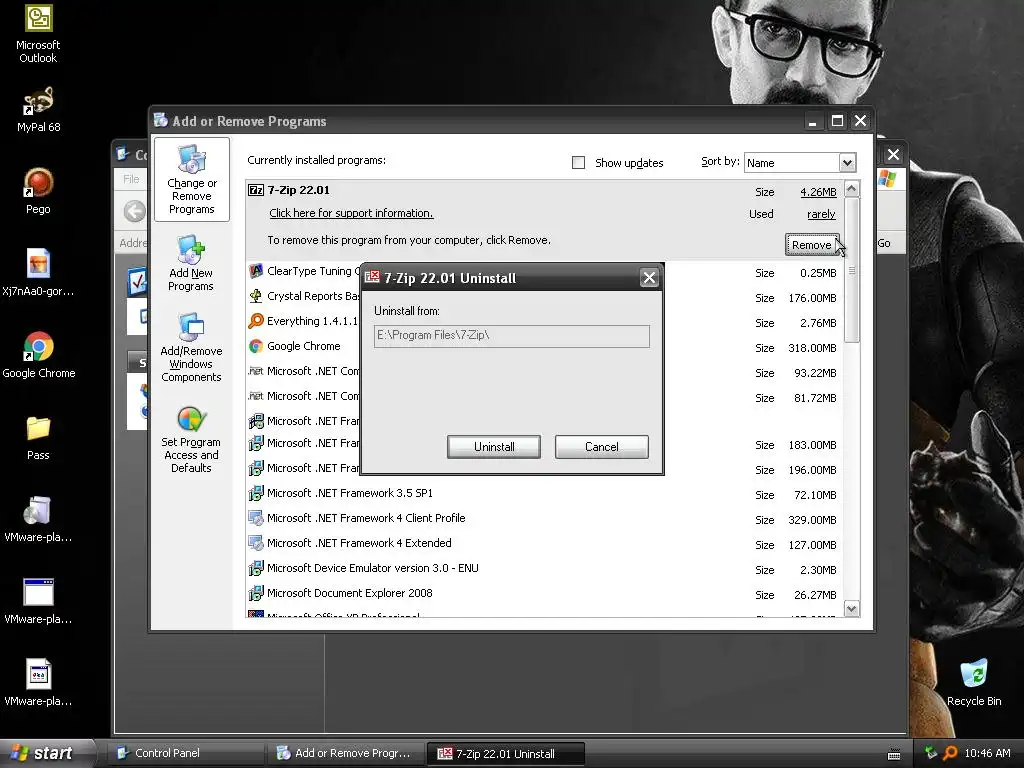1024x768 pixels.
Task: Open File menu in Control Panel window
Action: tap(131, 179)
